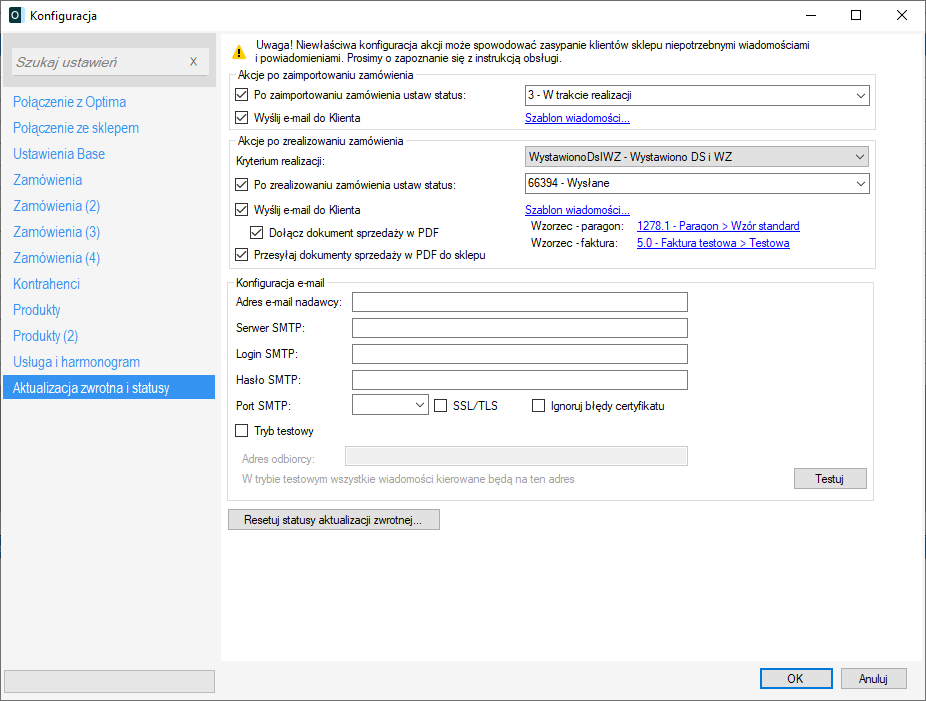Viewport: 926px width, 701px height.
Task: Open the Port SMTP dropdown
Action: (x=390, y=405)
